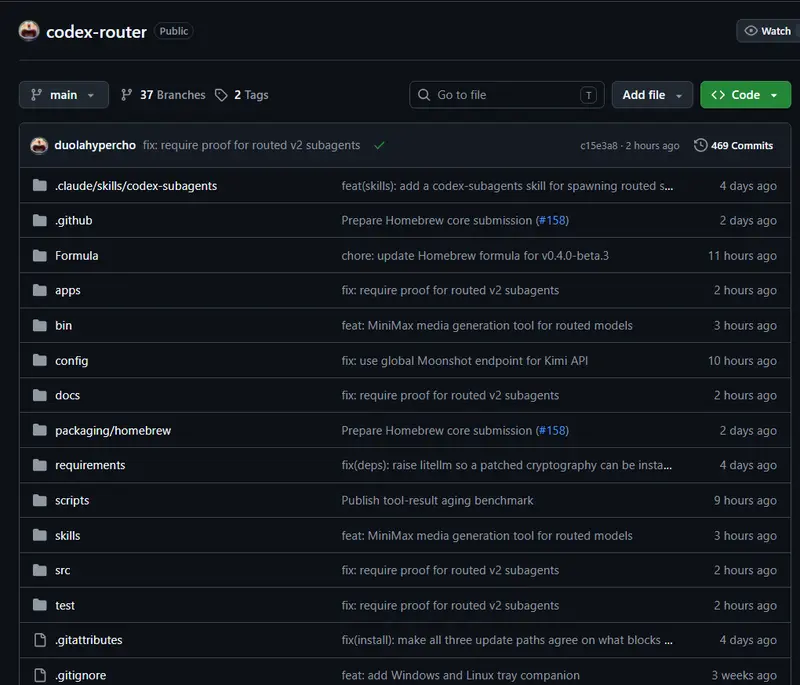Open 'fix(install): make all three update paths' commit

tap(507, 640)
